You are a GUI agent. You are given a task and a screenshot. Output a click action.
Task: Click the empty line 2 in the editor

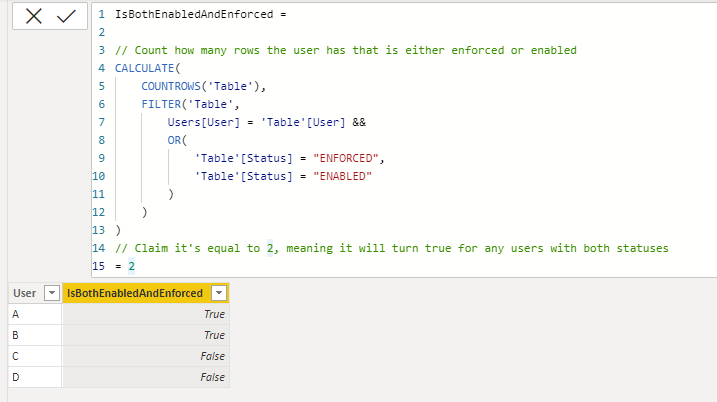(404, 32)
